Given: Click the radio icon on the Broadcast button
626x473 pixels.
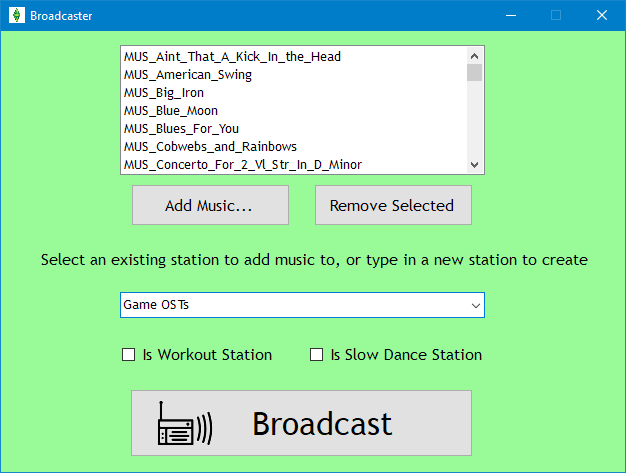Looking at the screenshot, I should pos(185,424).
